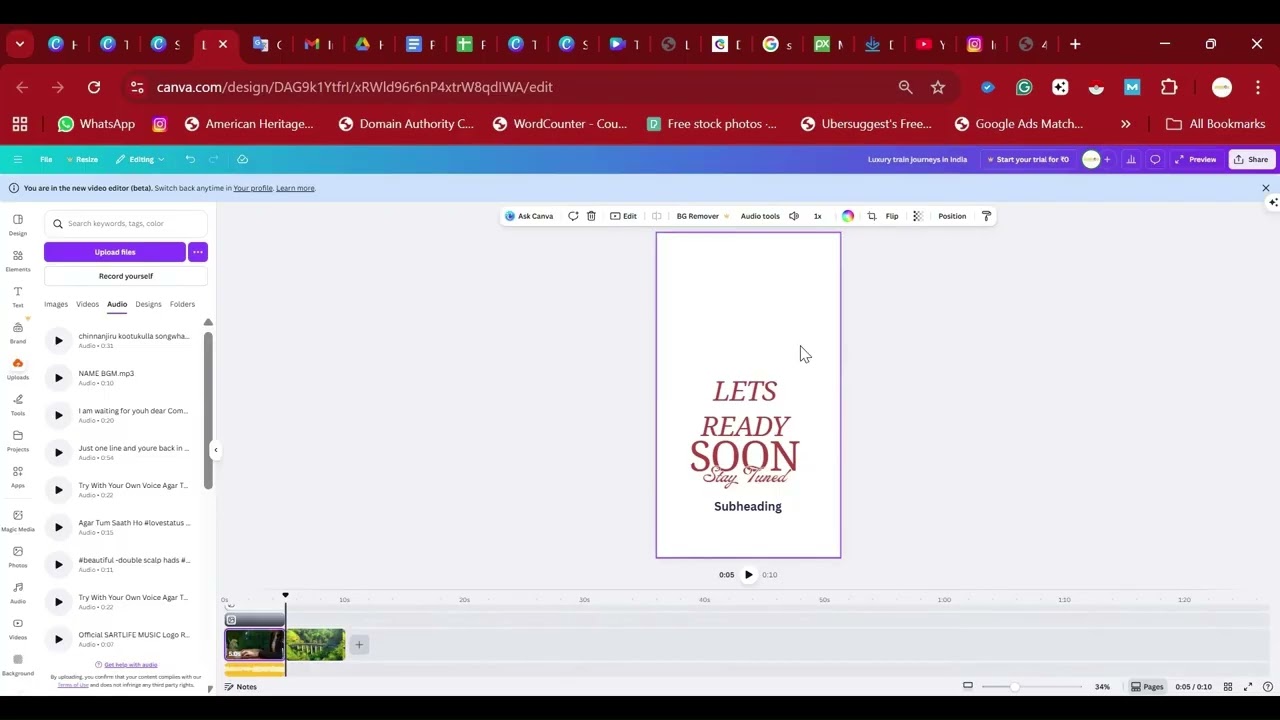Open the Resize option

[x=82, y=159]
